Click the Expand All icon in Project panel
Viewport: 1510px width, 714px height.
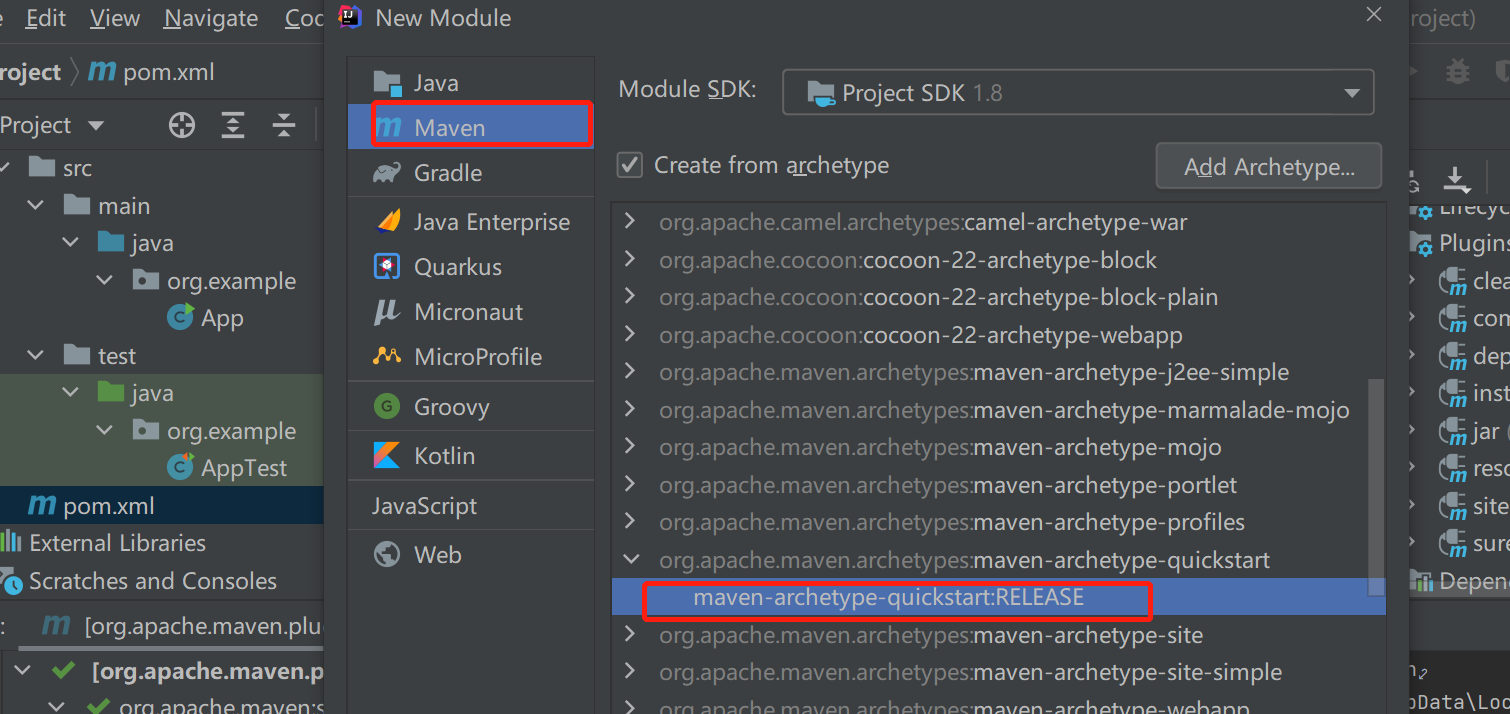[233, 125]
